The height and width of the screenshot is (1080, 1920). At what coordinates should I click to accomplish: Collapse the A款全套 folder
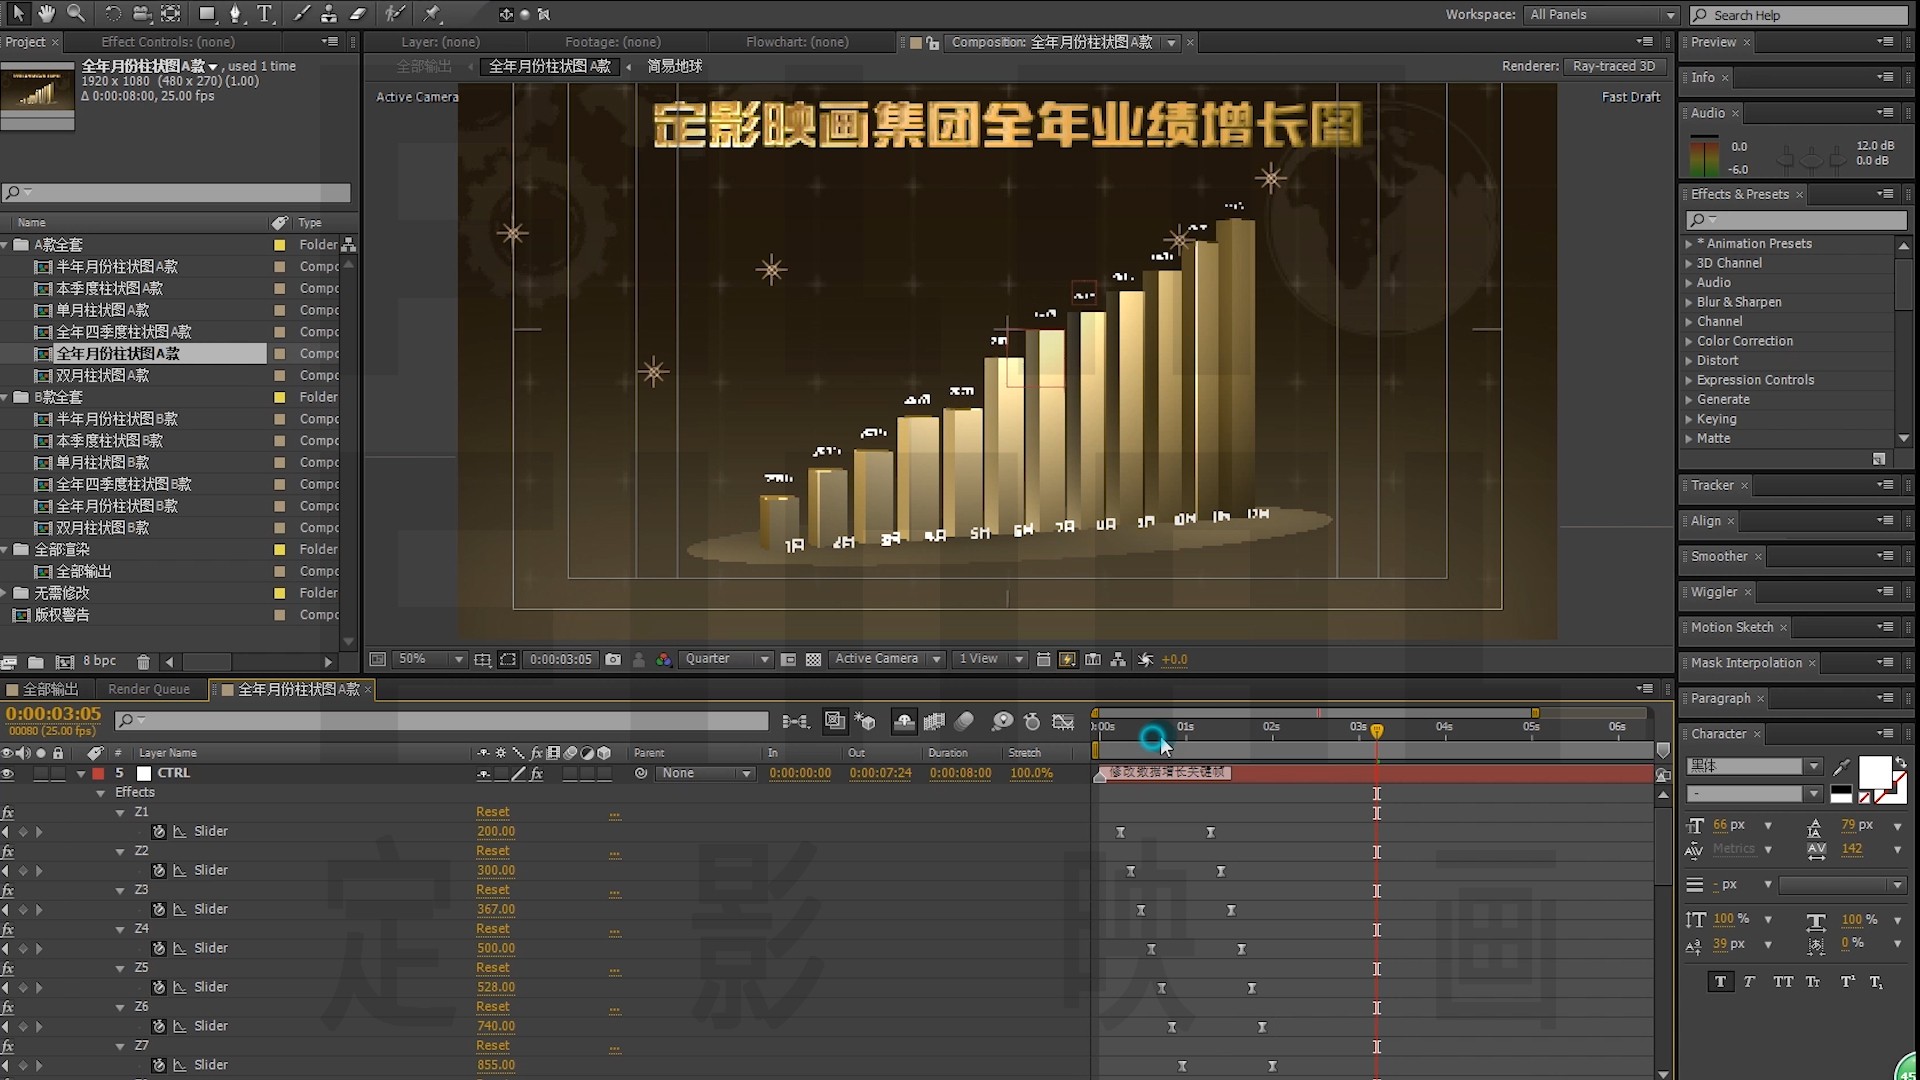(6, 245)
